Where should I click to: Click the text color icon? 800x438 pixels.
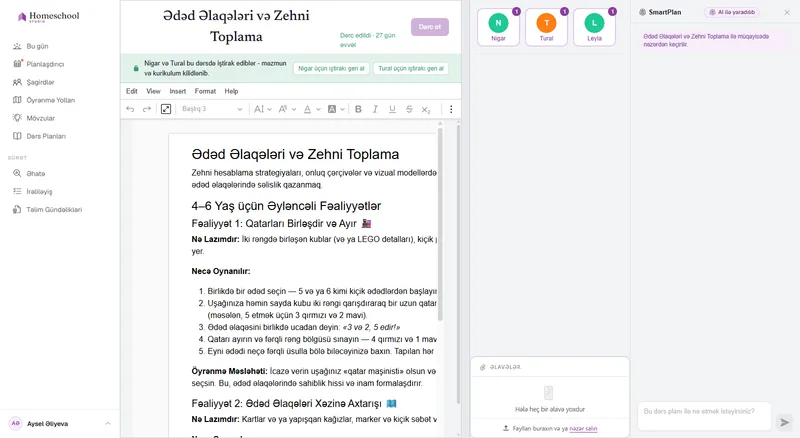307,109
